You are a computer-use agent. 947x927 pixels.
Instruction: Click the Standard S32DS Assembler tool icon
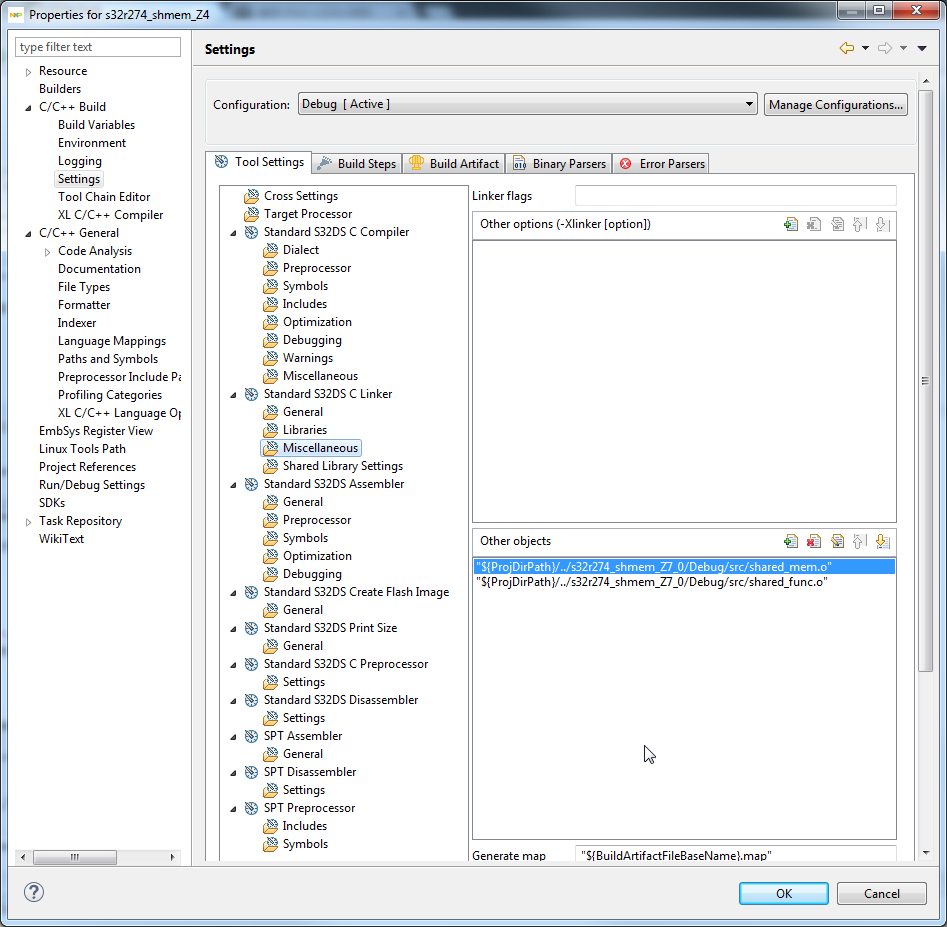point(251,484)
